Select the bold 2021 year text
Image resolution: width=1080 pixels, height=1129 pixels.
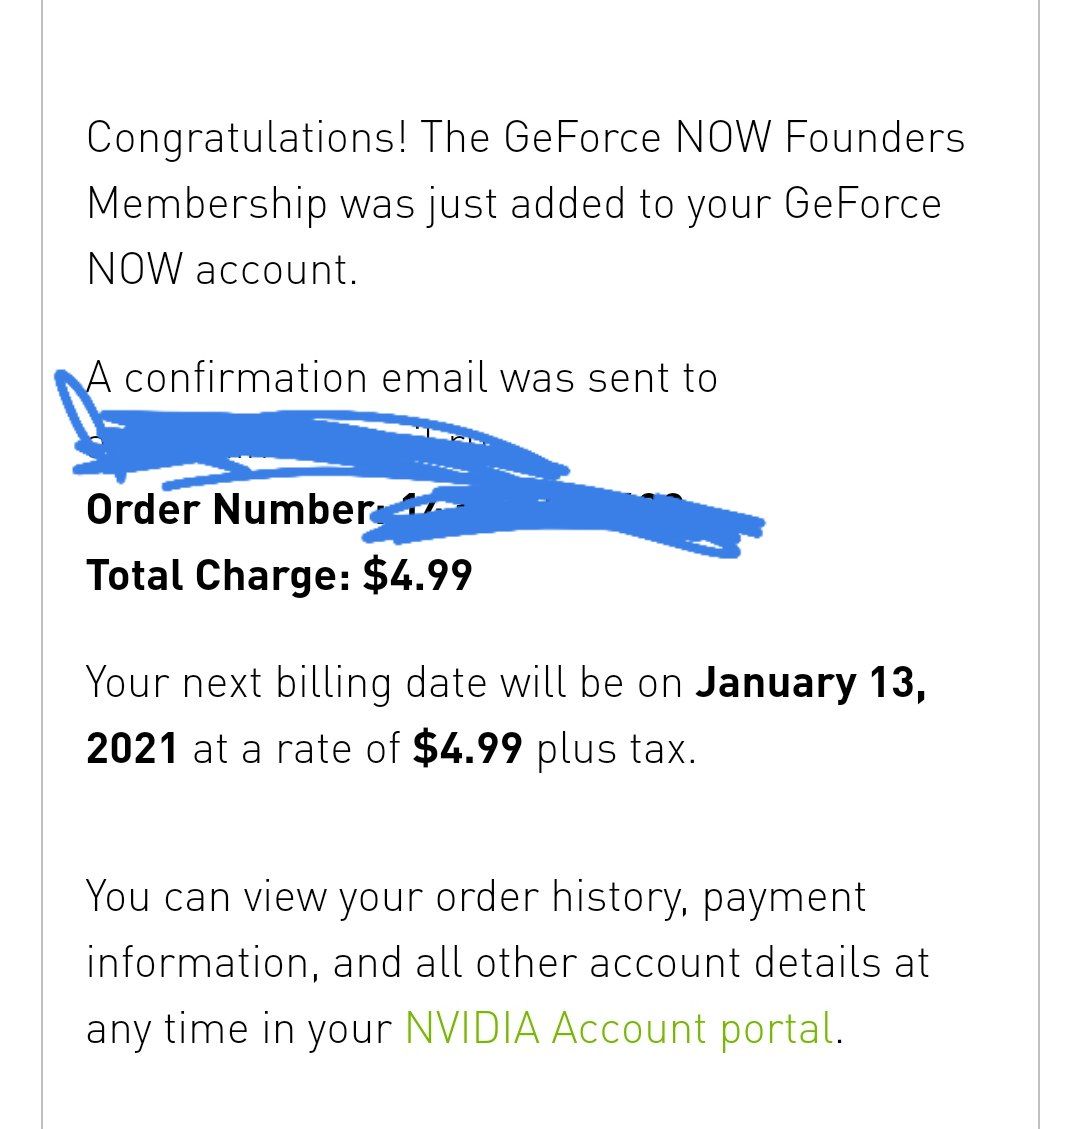(x=132, y=748)
